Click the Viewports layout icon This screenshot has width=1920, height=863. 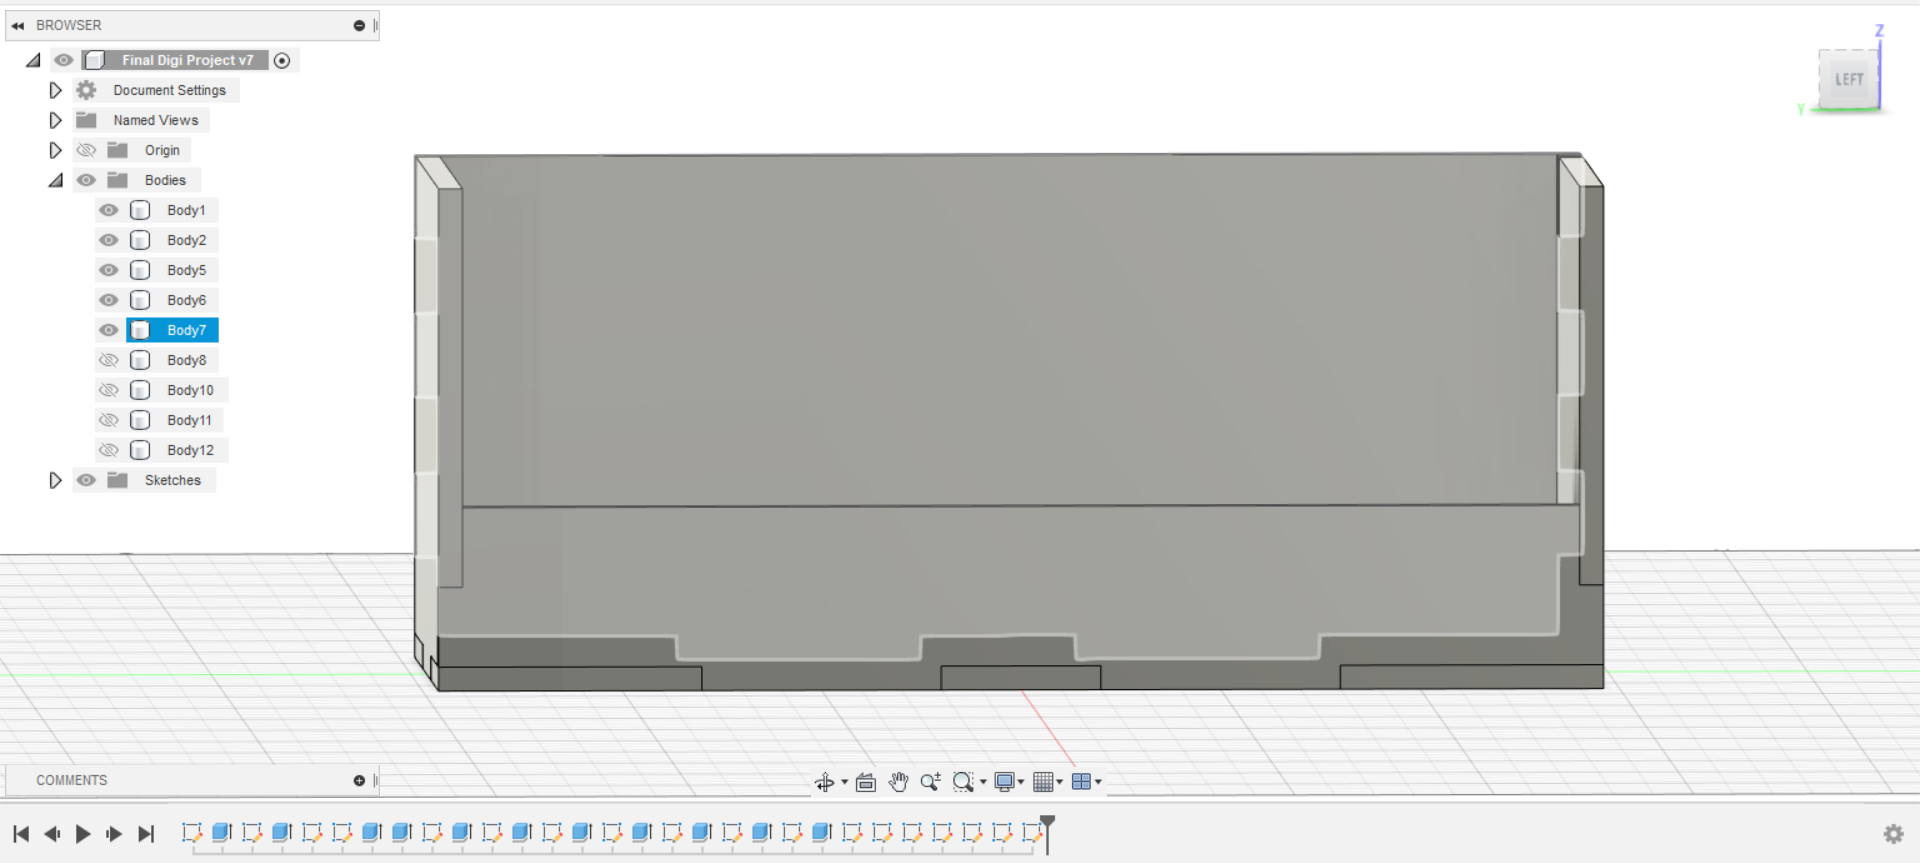tap(1081, 782)
